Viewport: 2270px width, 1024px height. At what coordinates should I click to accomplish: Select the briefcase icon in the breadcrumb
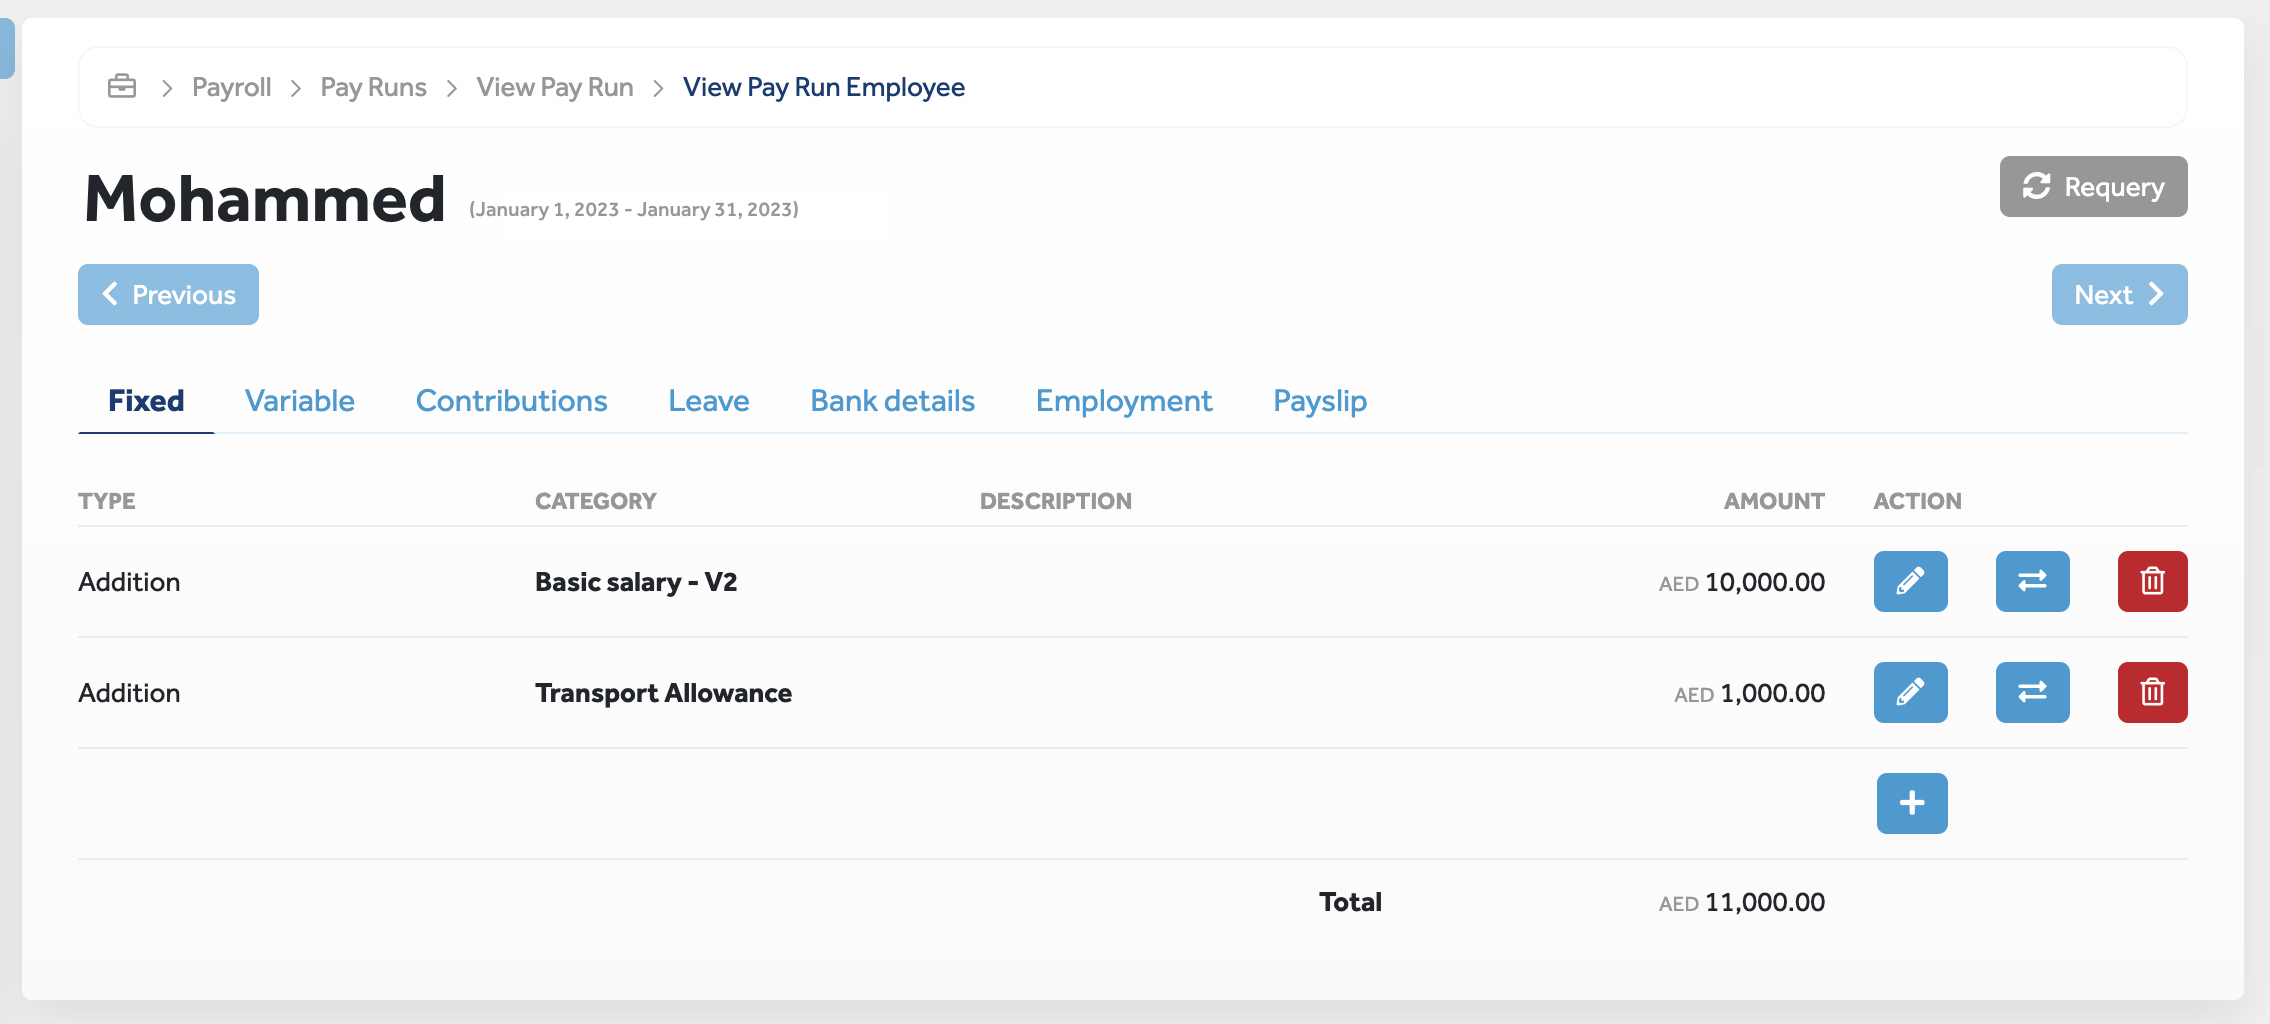click(122, 87)
